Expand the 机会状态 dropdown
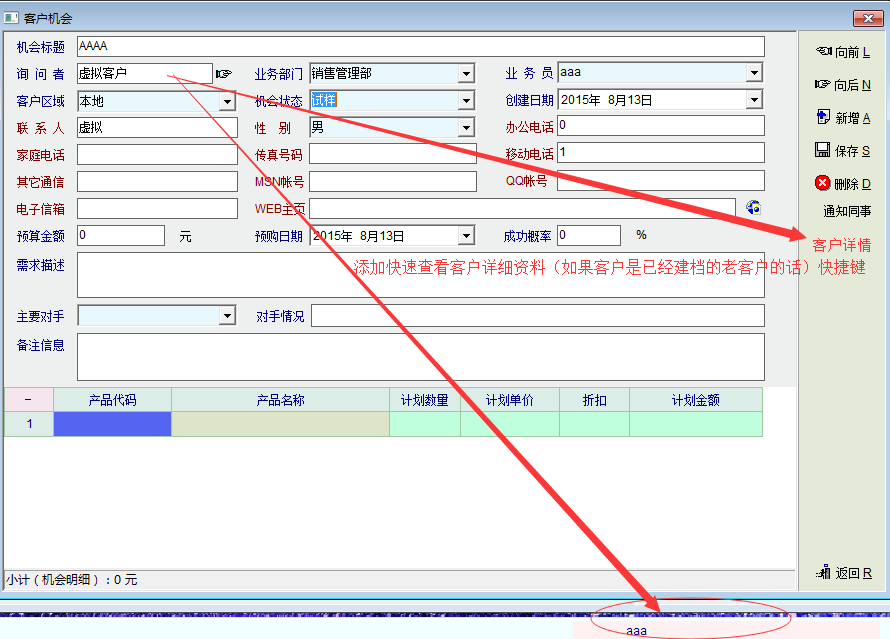 coord(465,100)
